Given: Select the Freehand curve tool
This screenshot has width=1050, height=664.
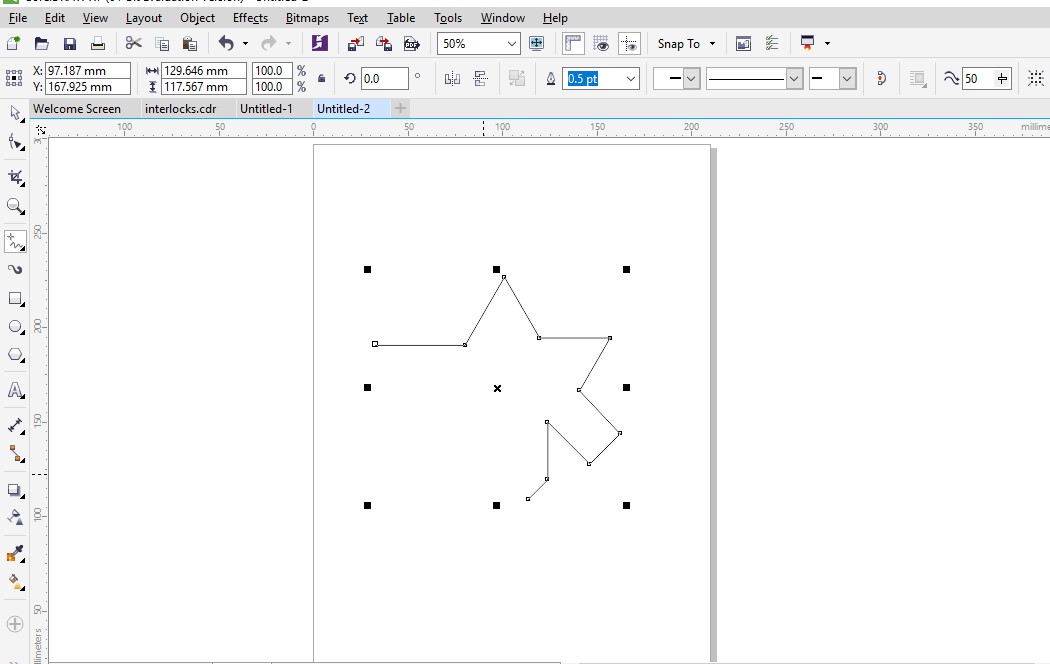Looking at the screenshot, I should coord(15,242).
